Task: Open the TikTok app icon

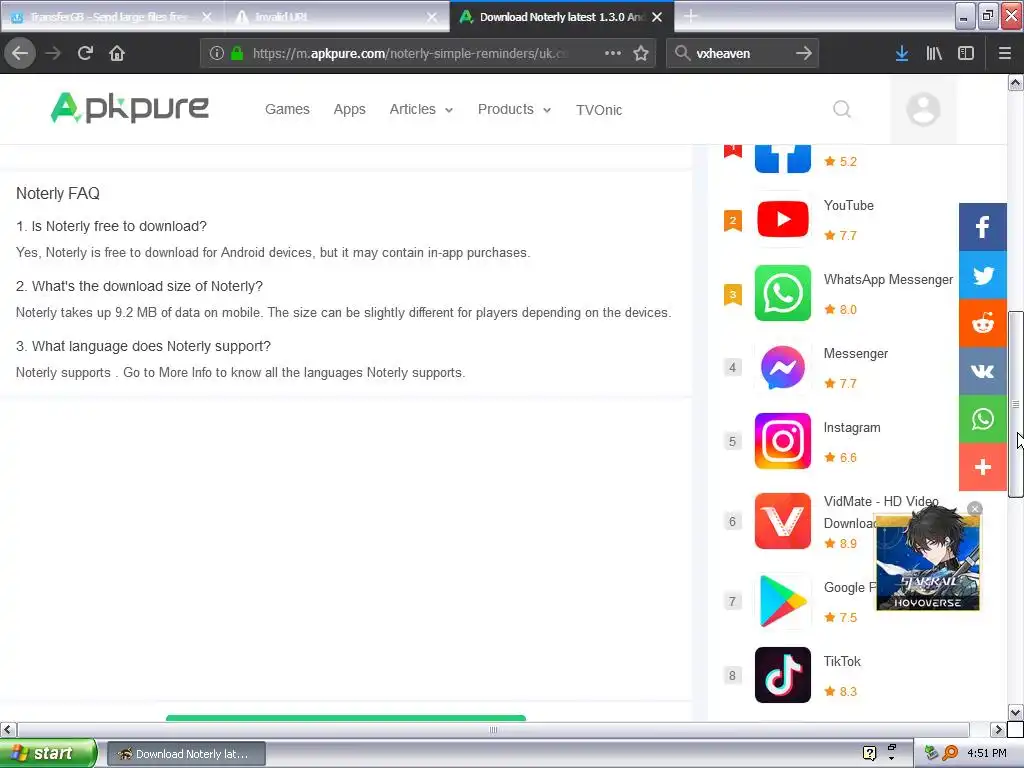Action: point(782,675)
